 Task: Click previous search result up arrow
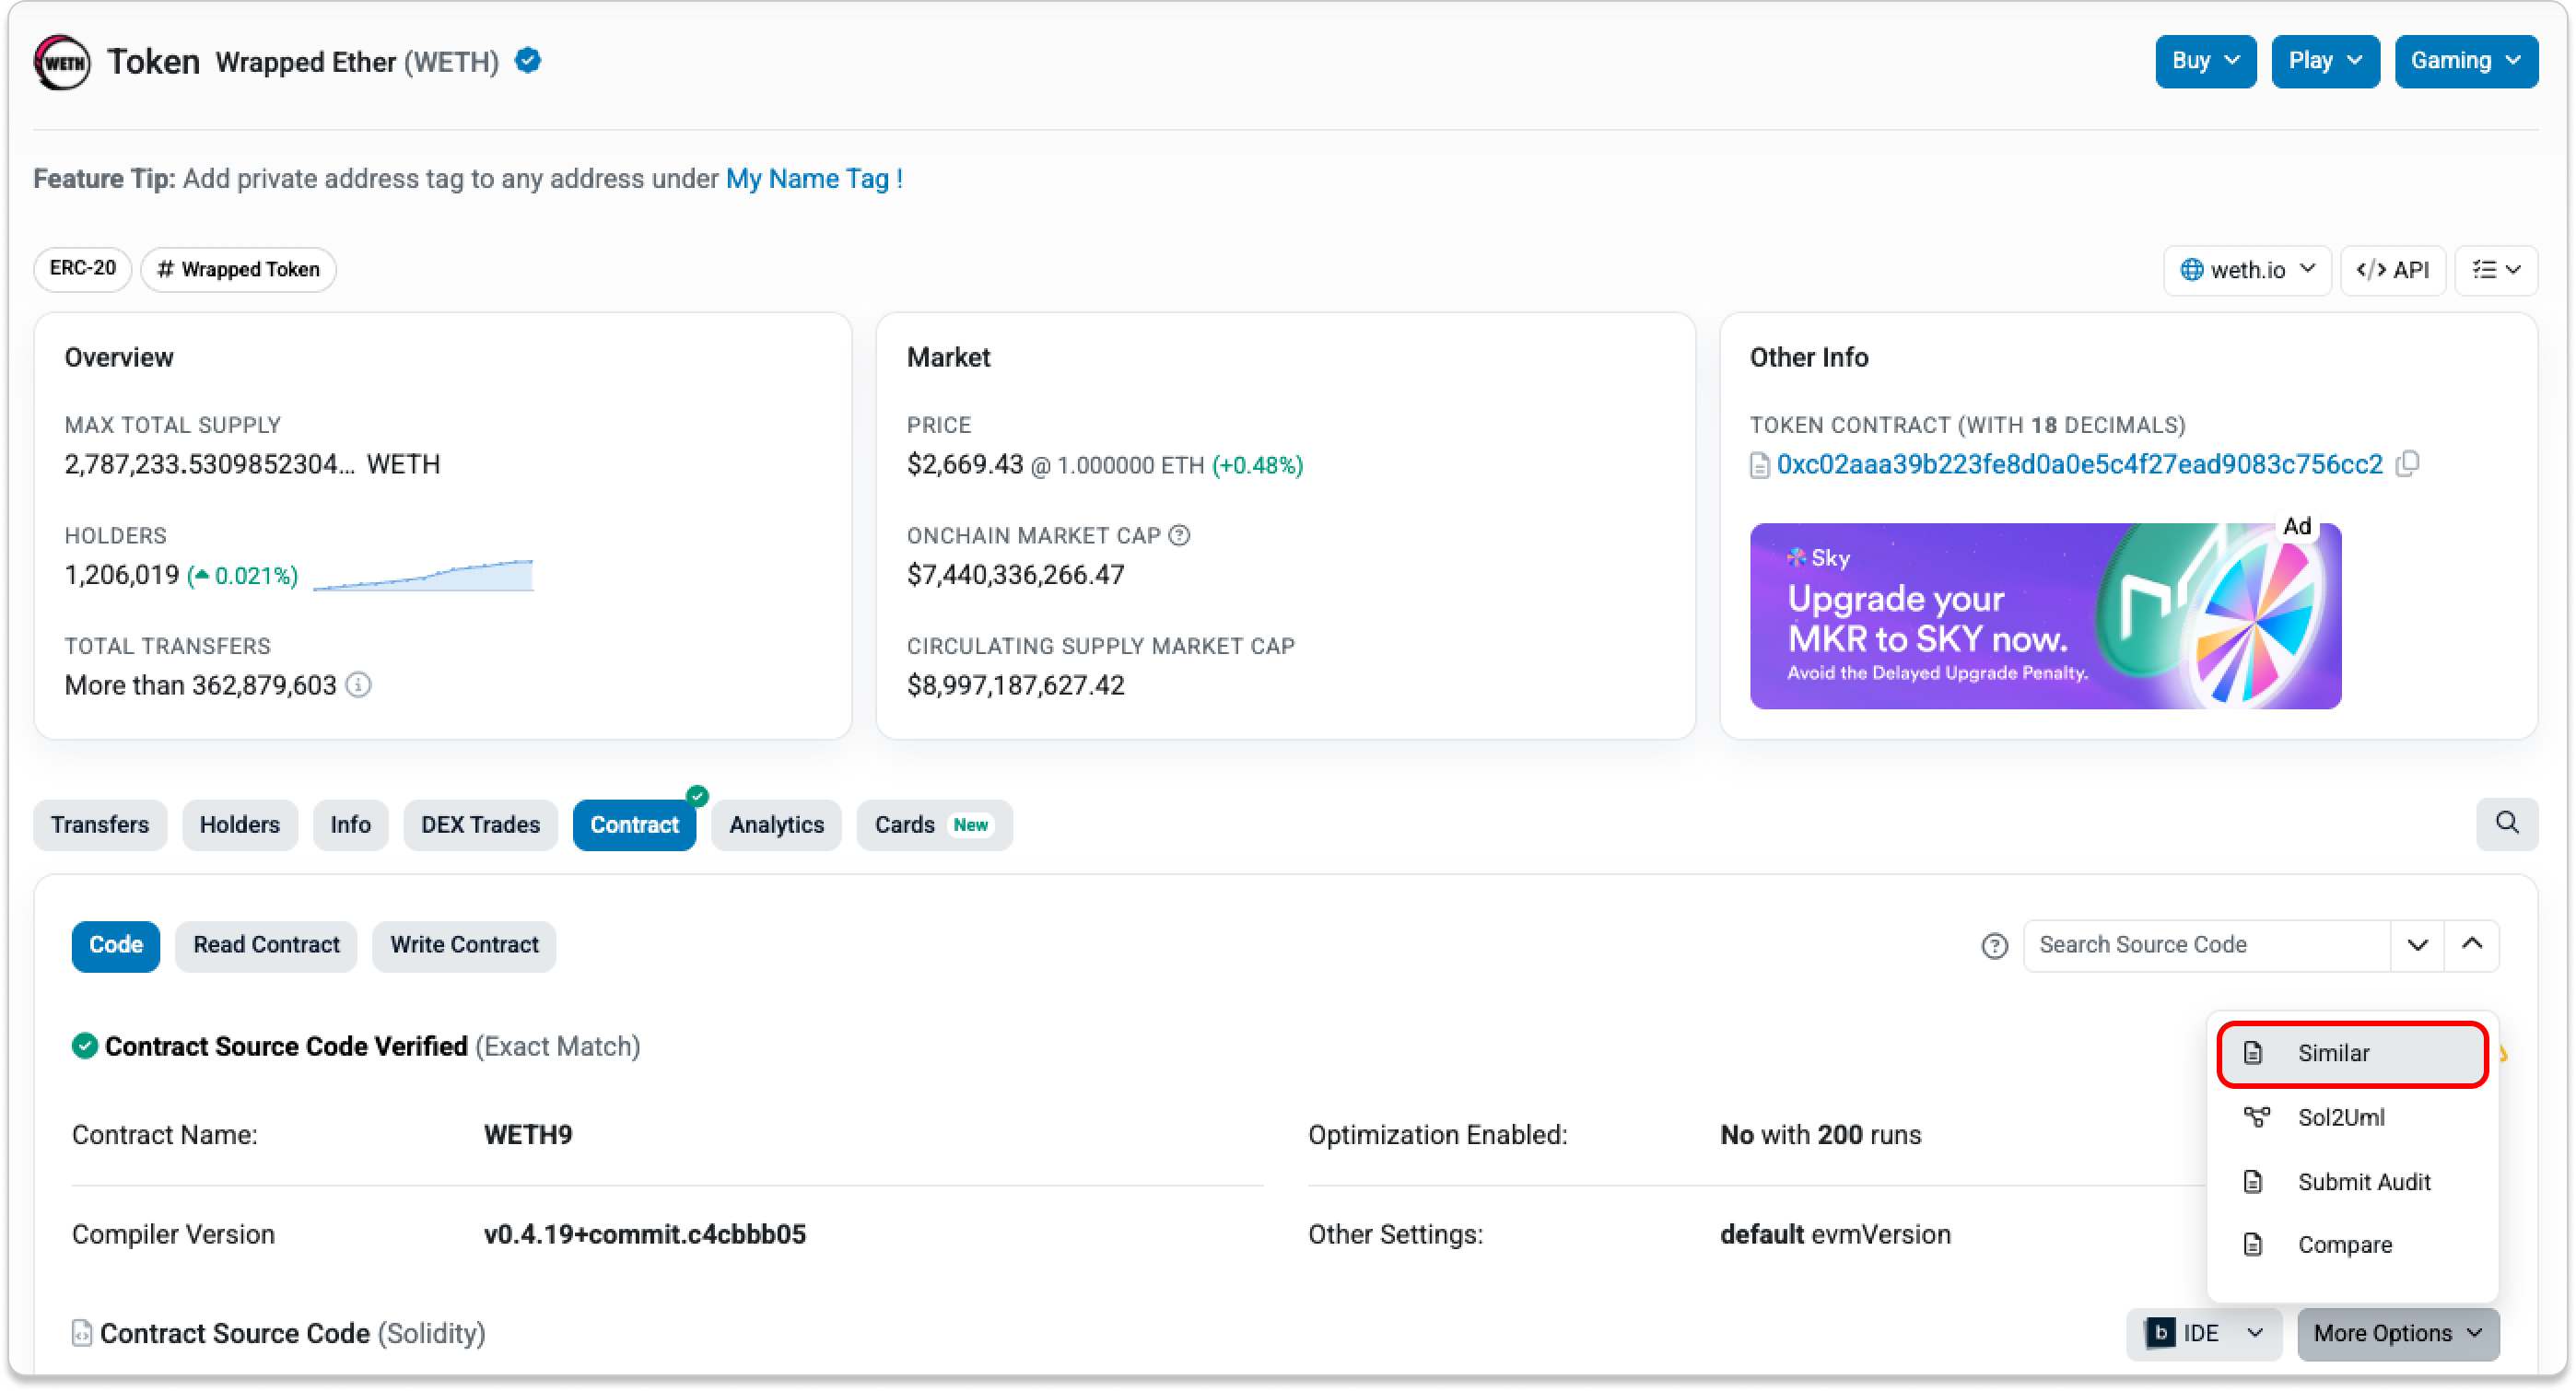[x=2471, y=945]
